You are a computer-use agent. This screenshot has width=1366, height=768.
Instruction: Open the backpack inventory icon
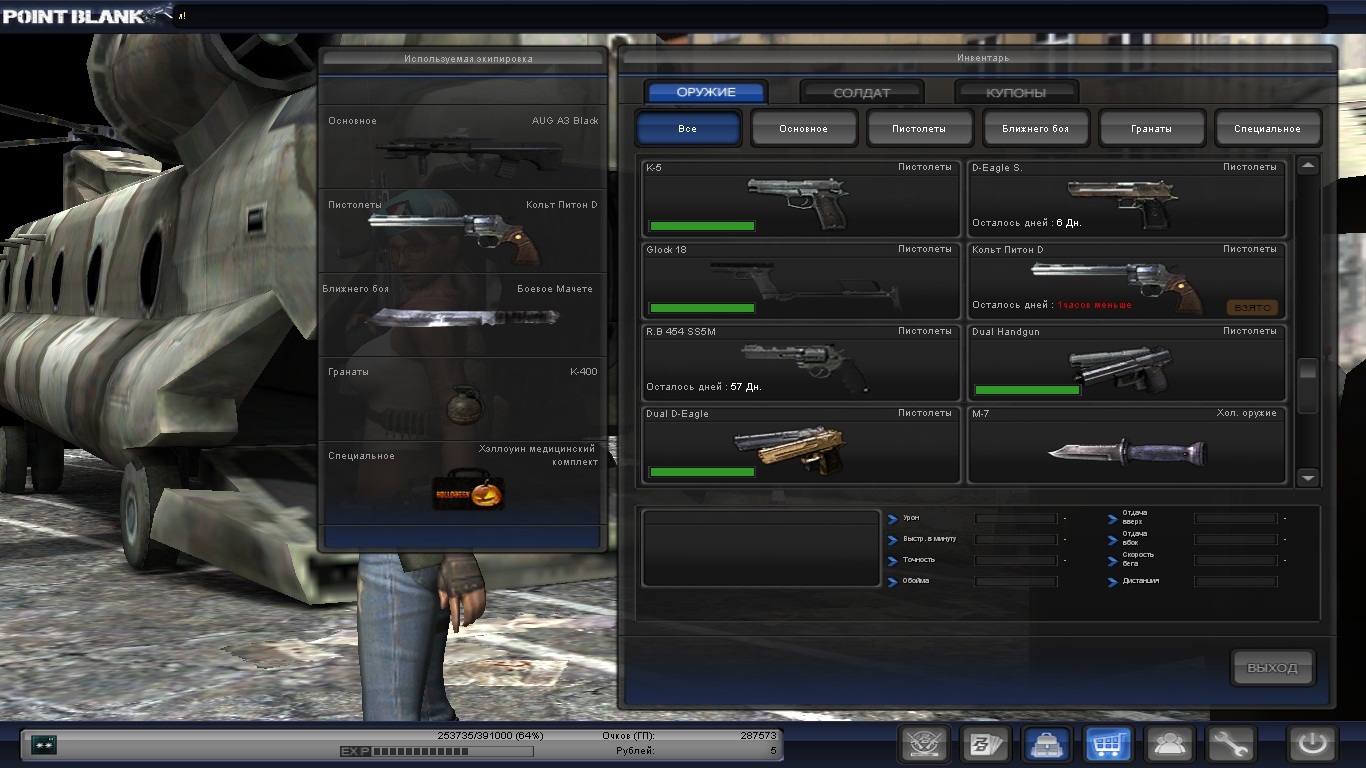coord(1047,744)
